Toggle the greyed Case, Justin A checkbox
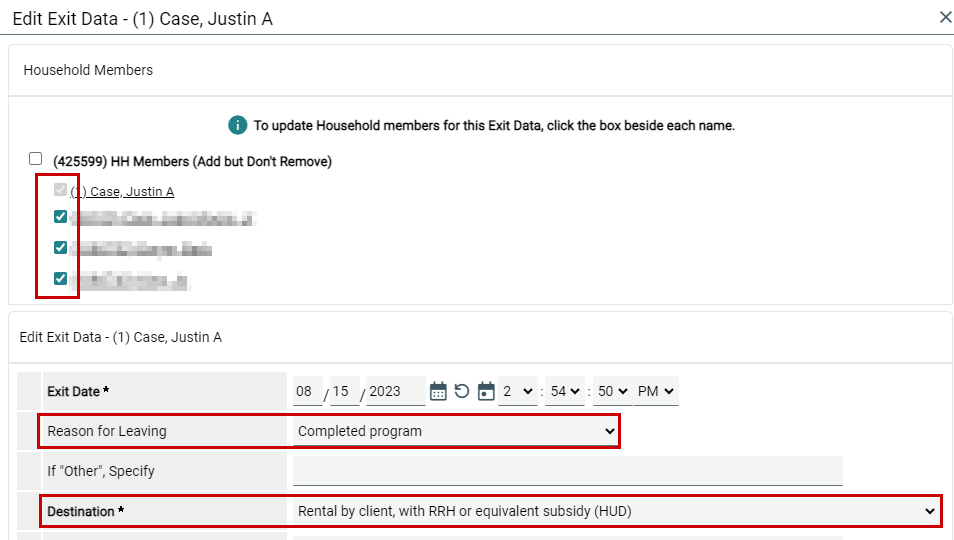954x540 pixels. point(60,190)
